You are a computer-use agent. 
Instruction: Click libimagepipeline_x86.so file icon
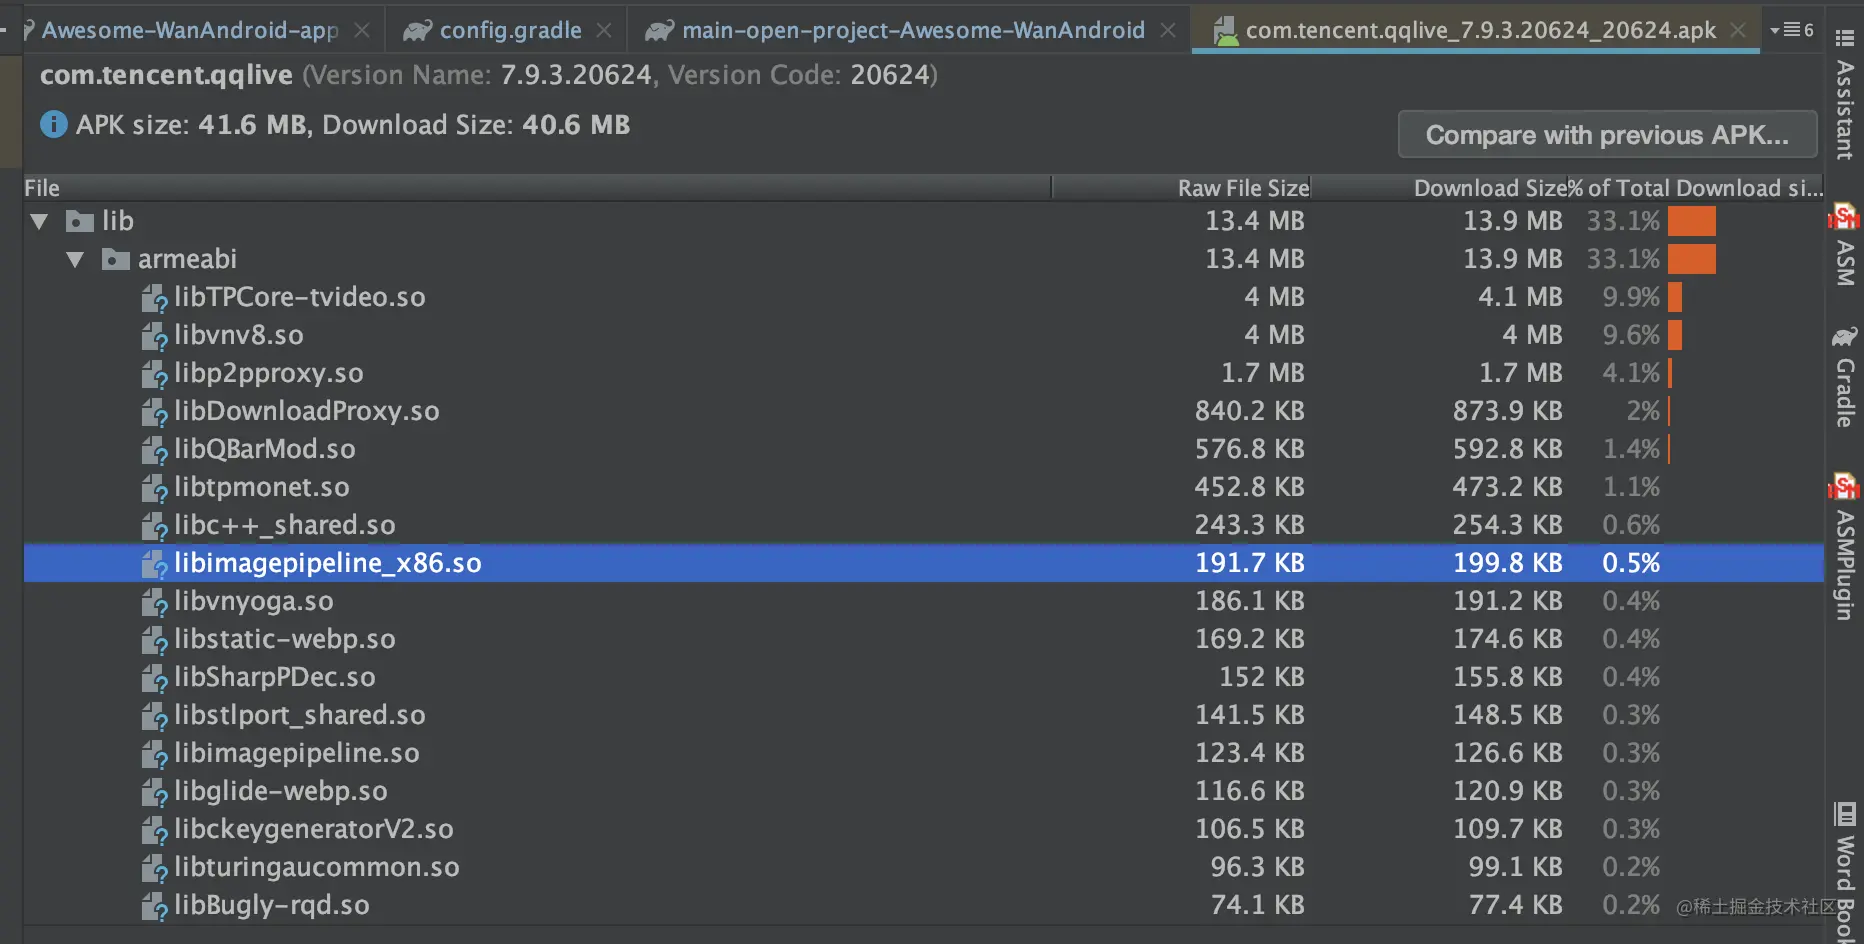coord(154,564)
